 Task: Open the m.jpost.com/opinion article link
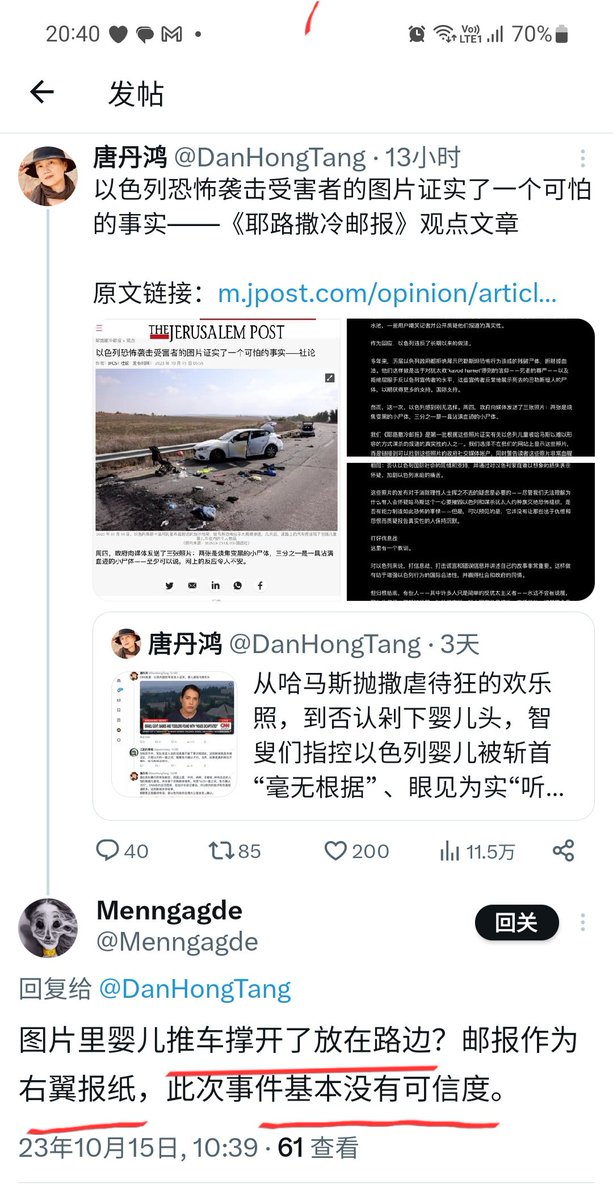pyautogui.click(x=387, y=294)
